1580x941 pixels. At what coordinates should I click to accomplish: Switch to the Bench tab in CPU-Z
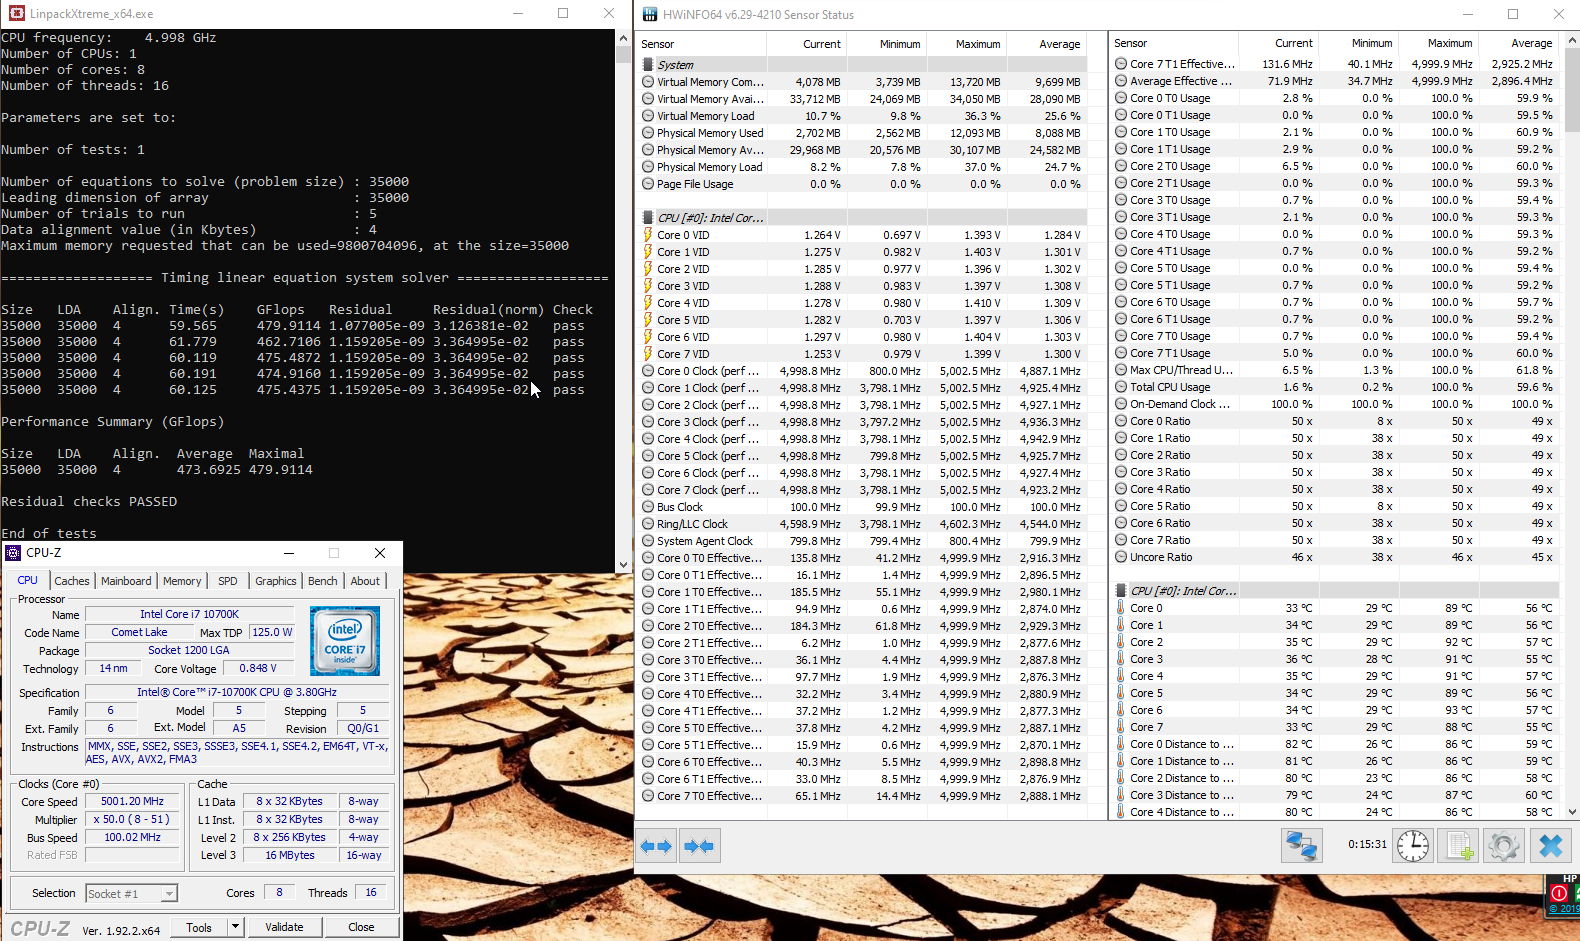323,581
